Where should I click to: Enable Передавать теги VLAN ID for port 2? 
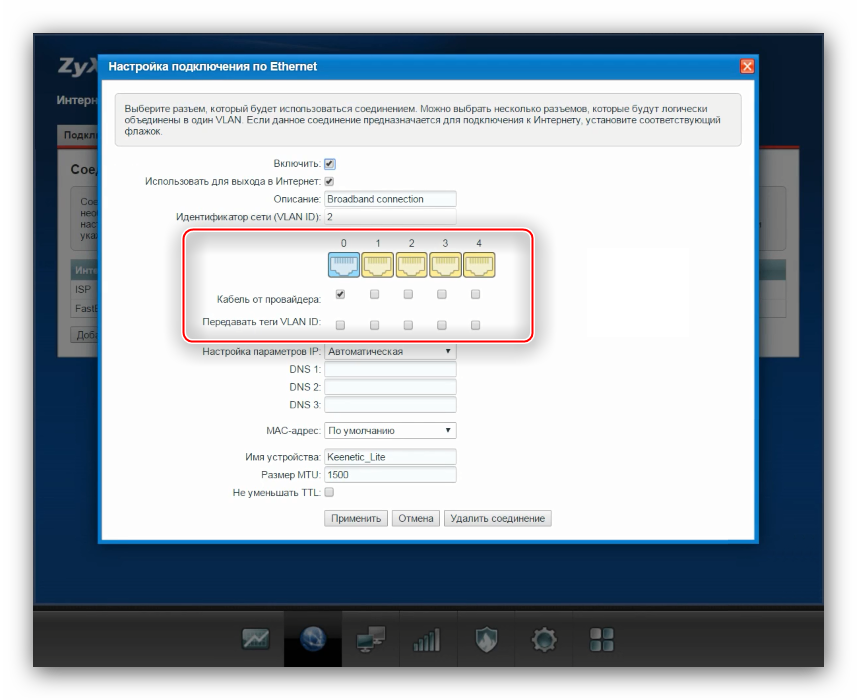(x=408, y=325)
